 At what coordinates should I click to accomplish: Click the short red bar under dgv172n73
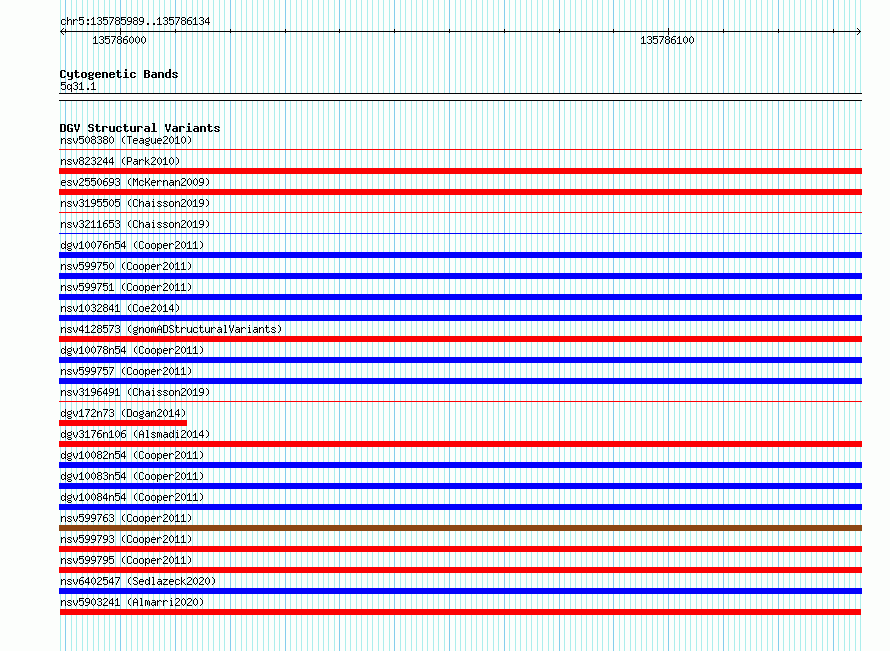click(123, 423)
